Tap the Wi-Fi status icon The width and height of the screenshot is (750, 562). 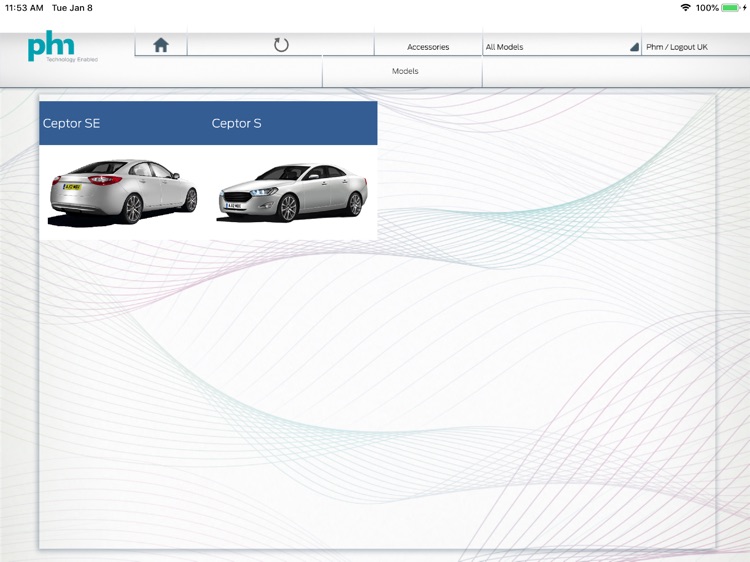[x=685, y=8]
